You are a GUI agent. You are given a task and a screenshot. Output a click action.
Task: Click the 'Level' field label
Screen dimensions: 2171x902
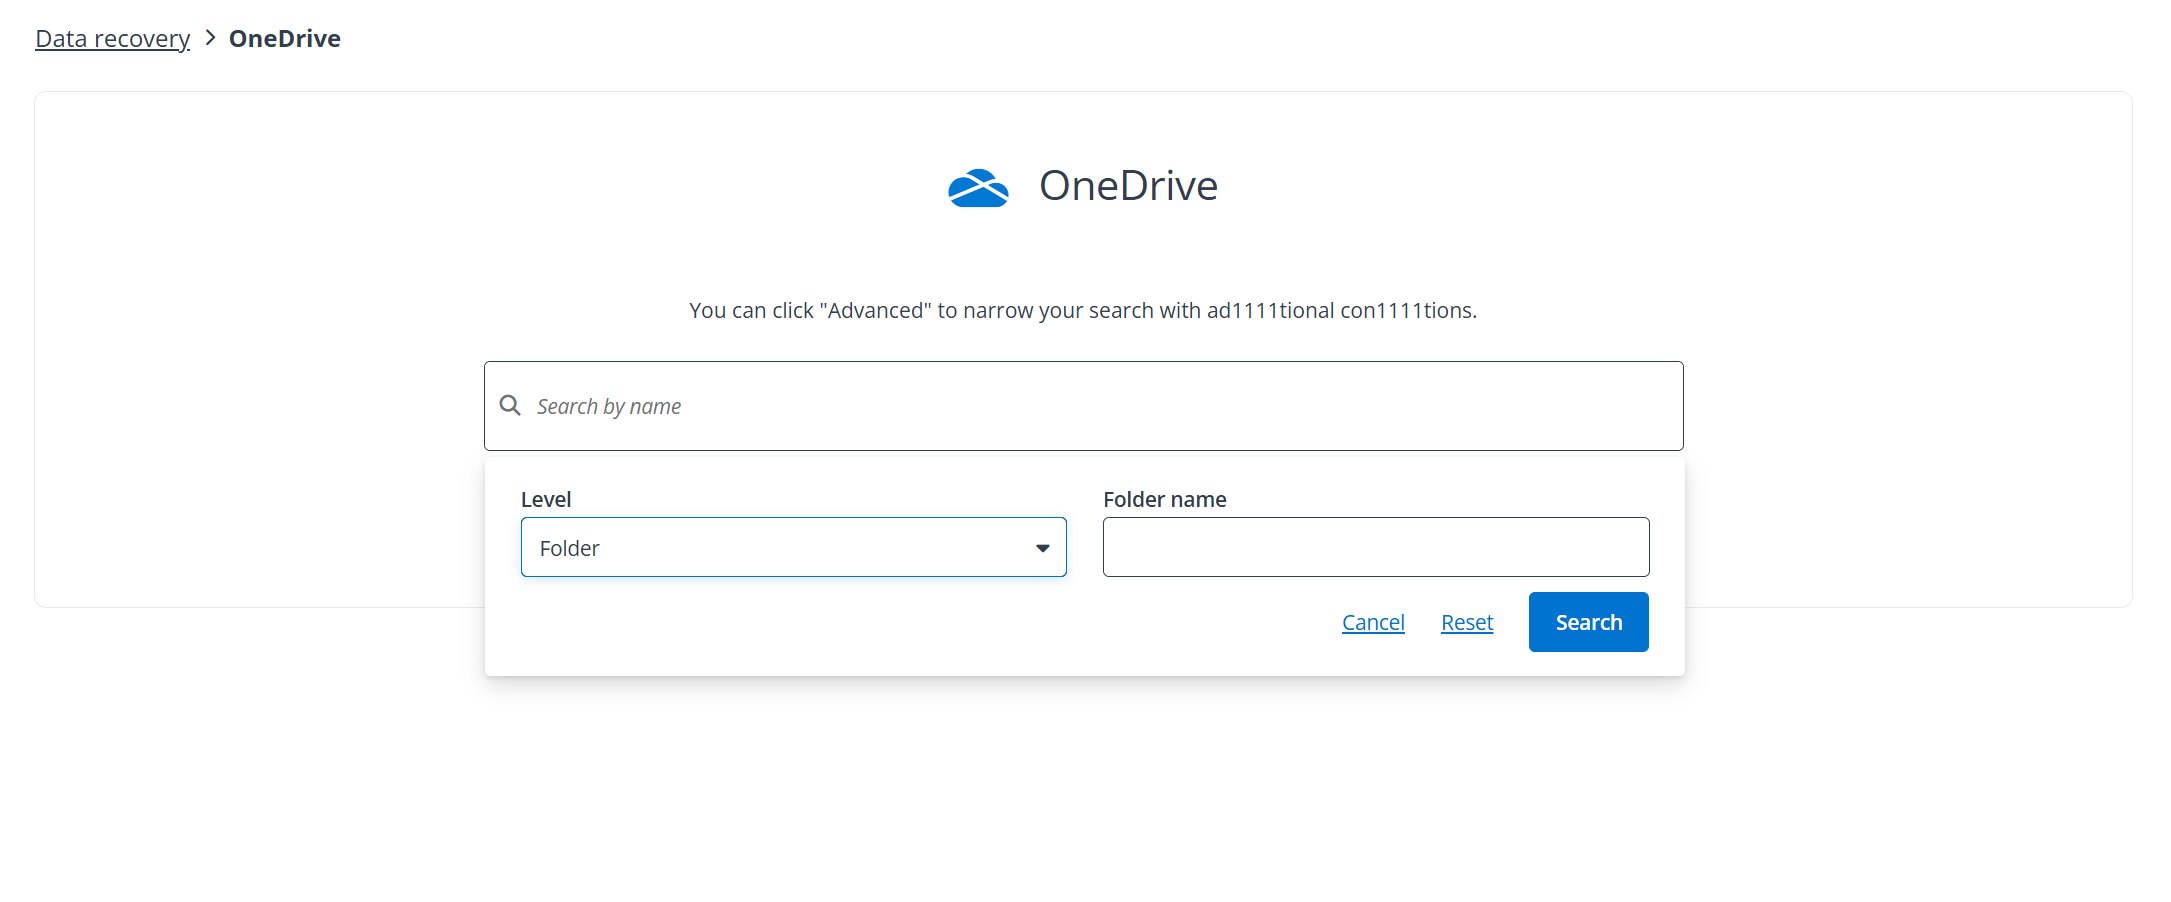(545, 499)
